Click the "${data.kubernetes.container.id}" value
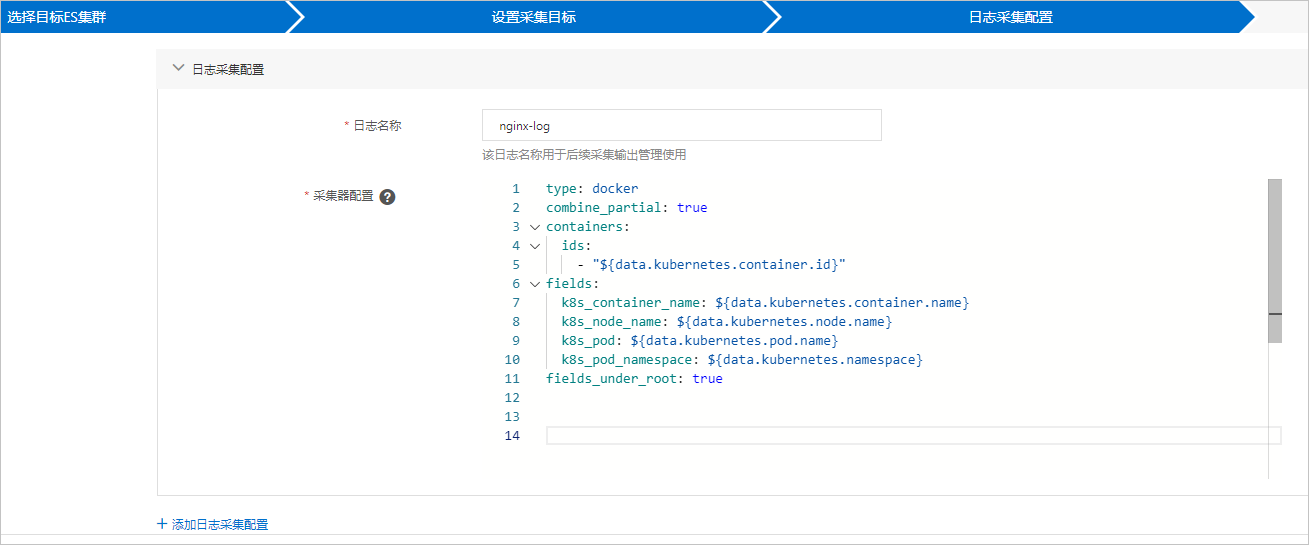The image size is (1309, 545). (x=719, y=265)
